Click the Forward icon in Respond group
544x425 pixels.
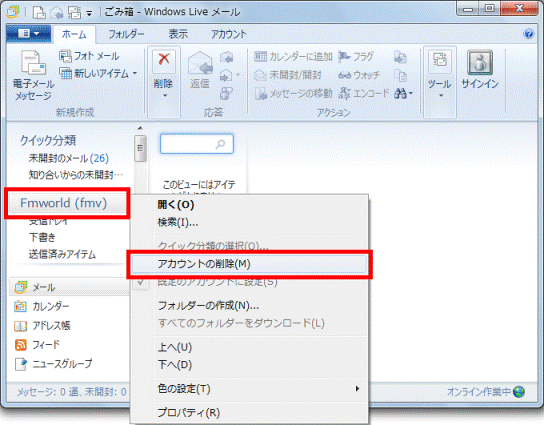[x=226, y=75]
